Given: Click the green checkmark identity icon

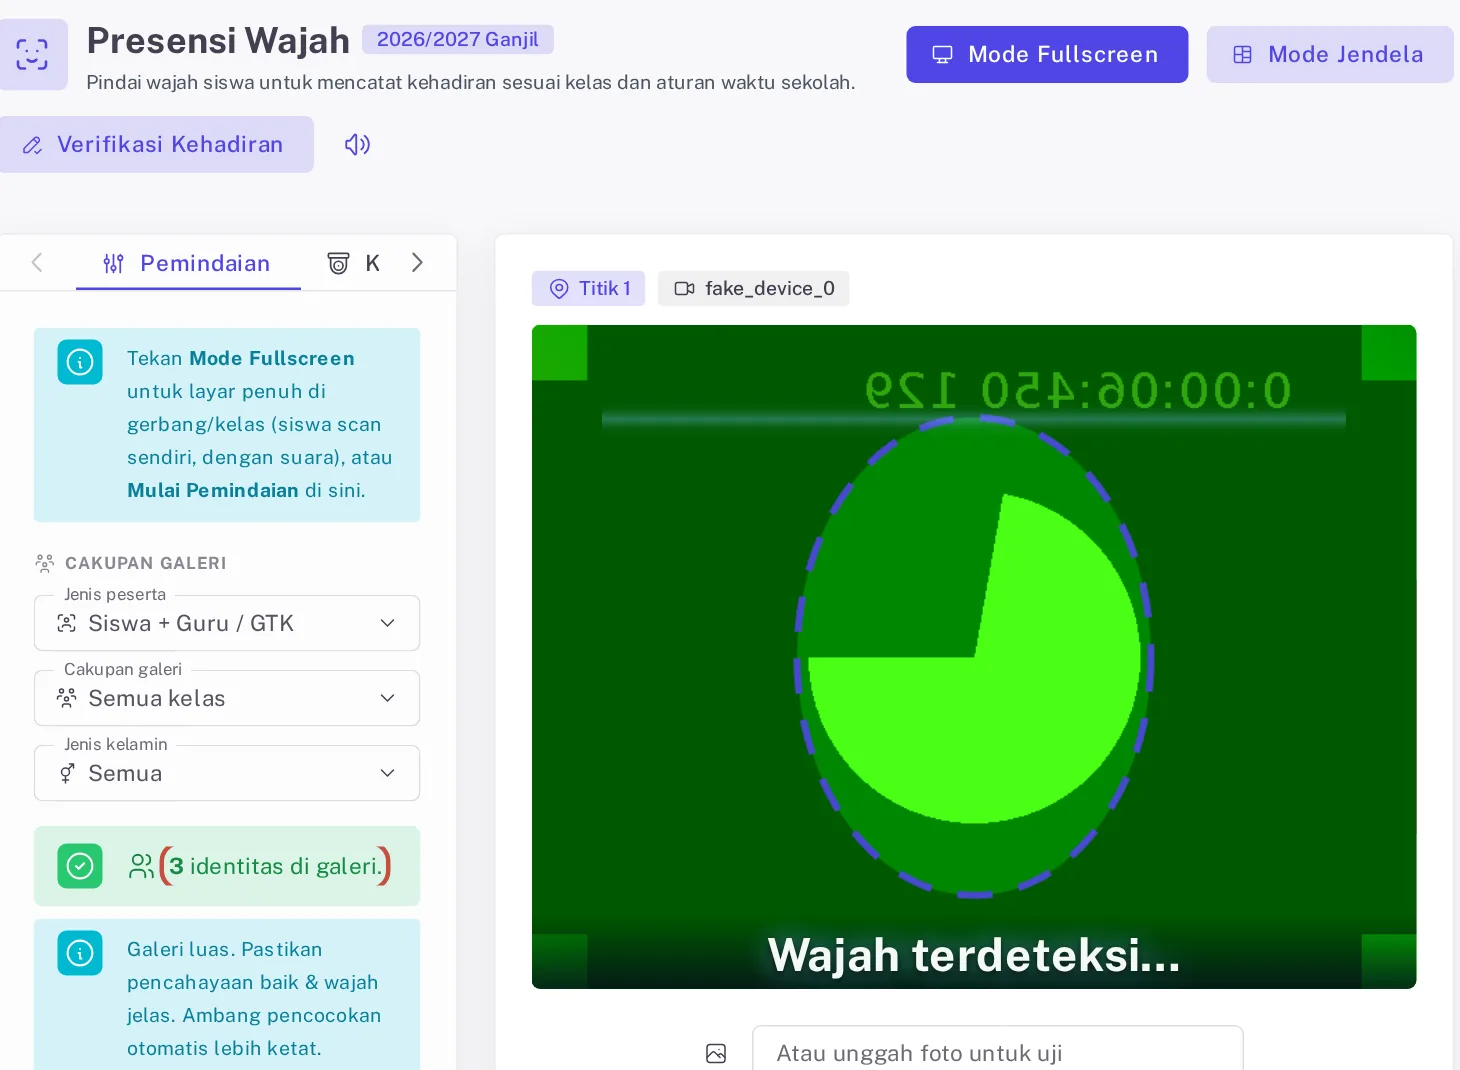Looking at the screenshot, I should tap(80, 866).
